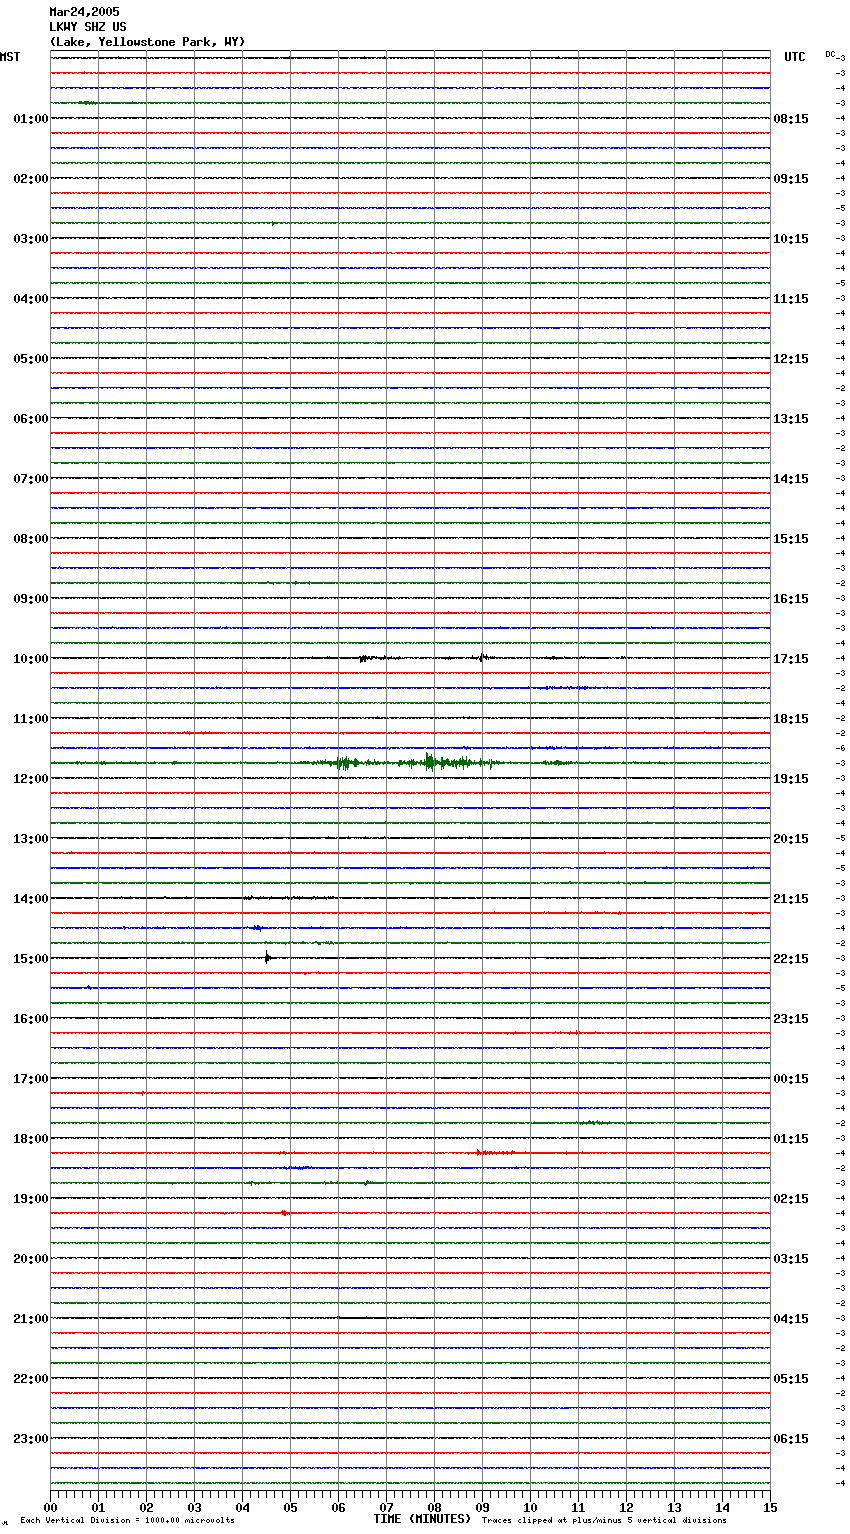This screenshot has height=1534, width=850.
Task: Click the 19:15 UTC time label
Action: [x=791, y=779]
